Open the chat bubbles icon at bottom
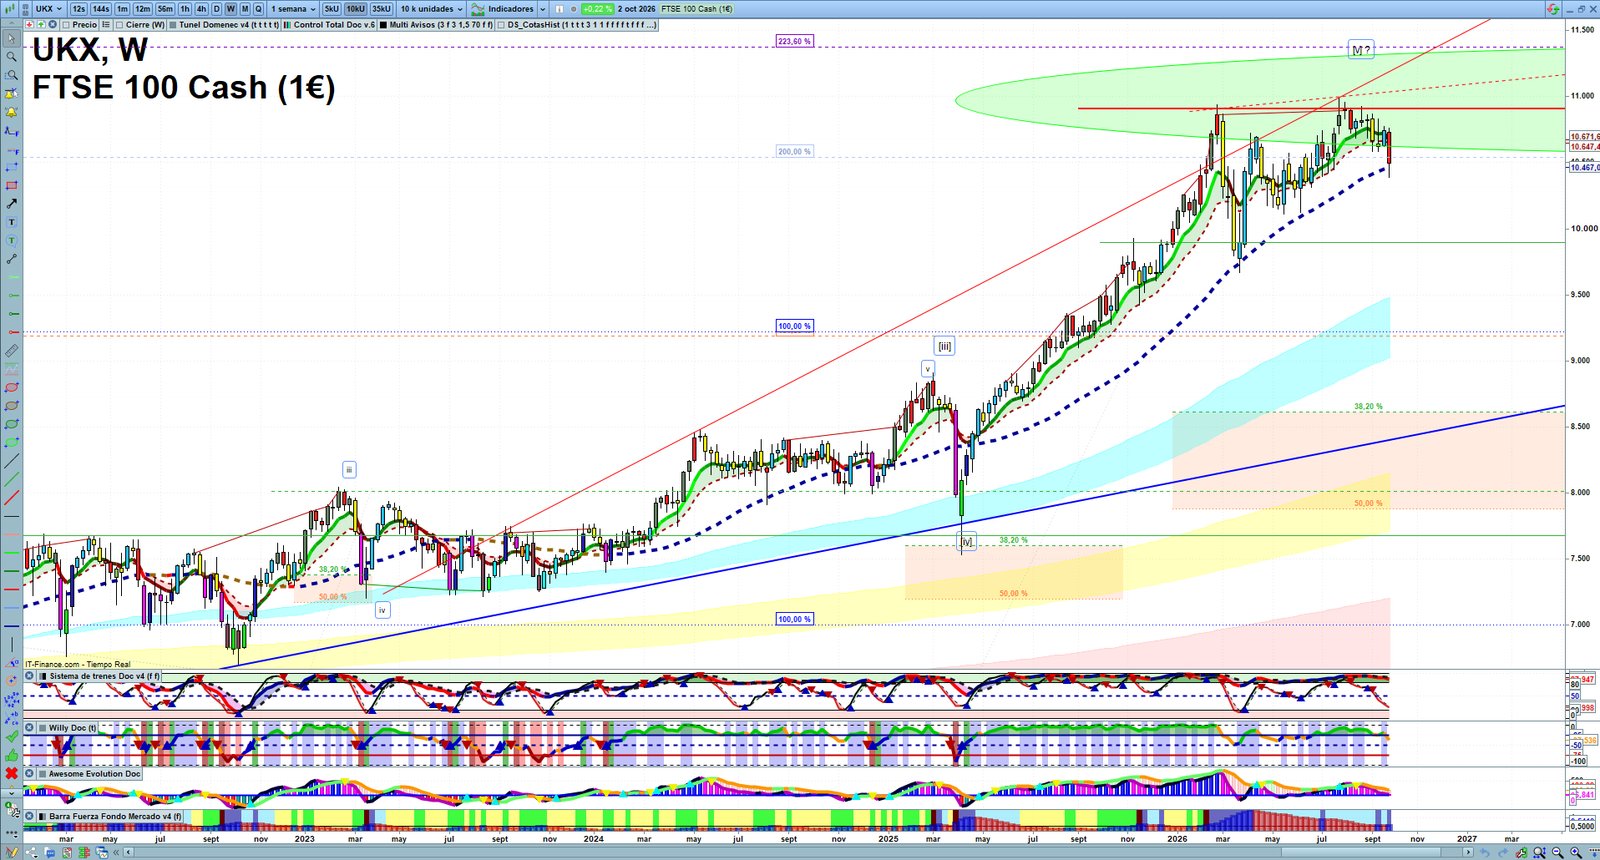Image resolution: width=1600 pixels, height=860 pixels. point(49,853)
